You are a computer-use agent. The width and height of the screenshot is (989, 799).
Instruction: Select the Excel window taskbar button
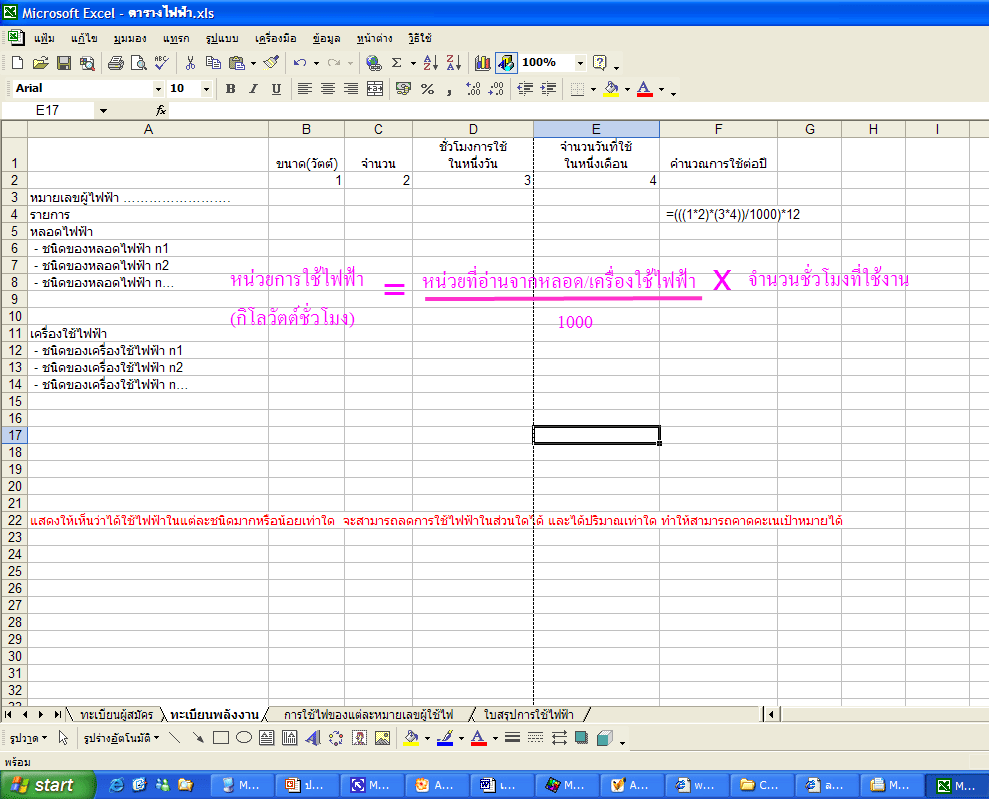click(x=957, y=785)
